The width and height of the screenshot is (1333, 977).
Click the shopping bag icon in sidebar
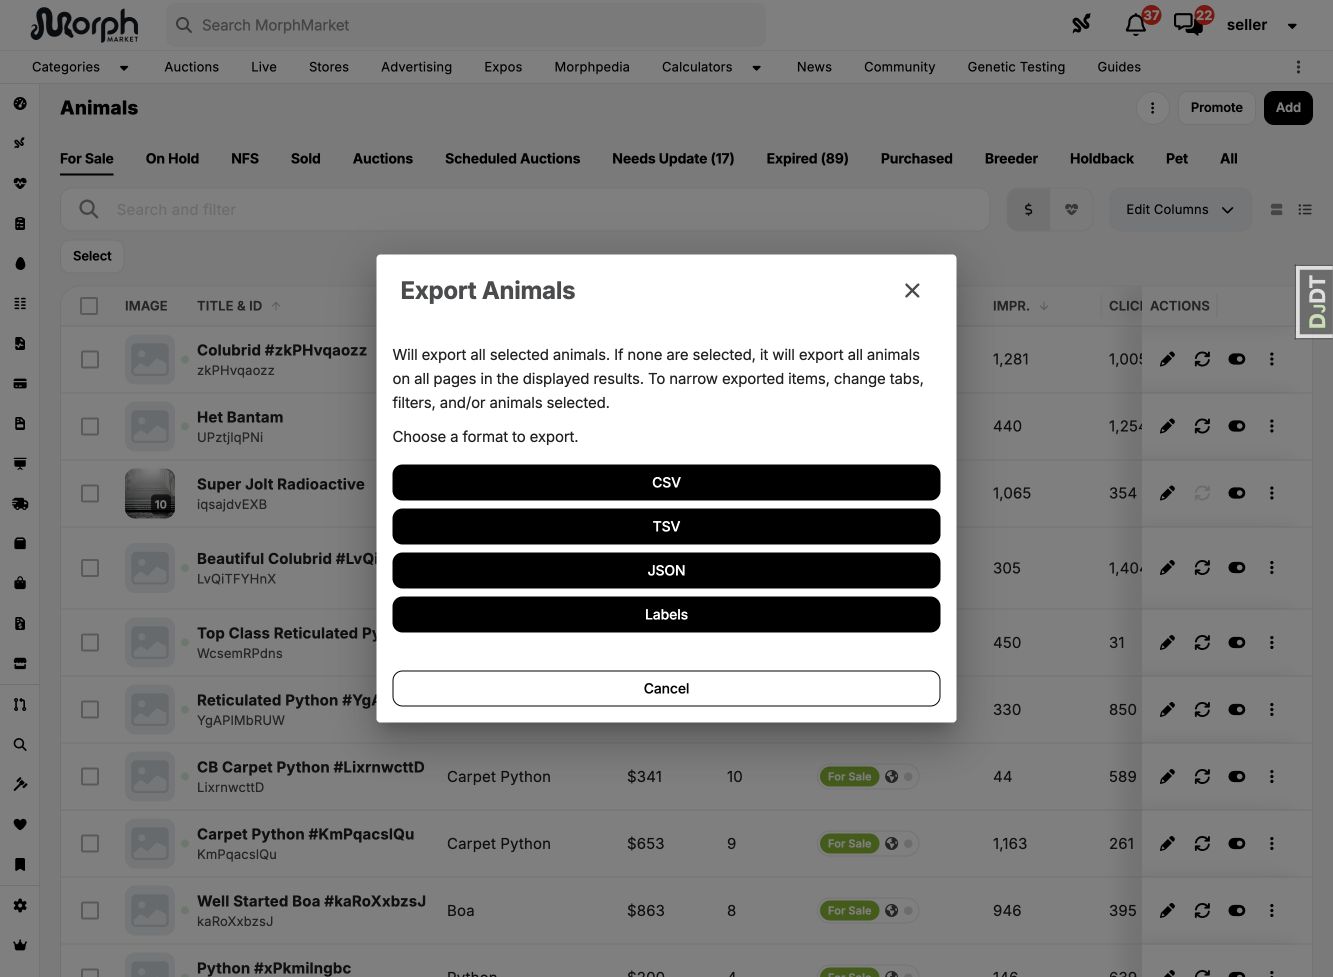coord(20,584)
